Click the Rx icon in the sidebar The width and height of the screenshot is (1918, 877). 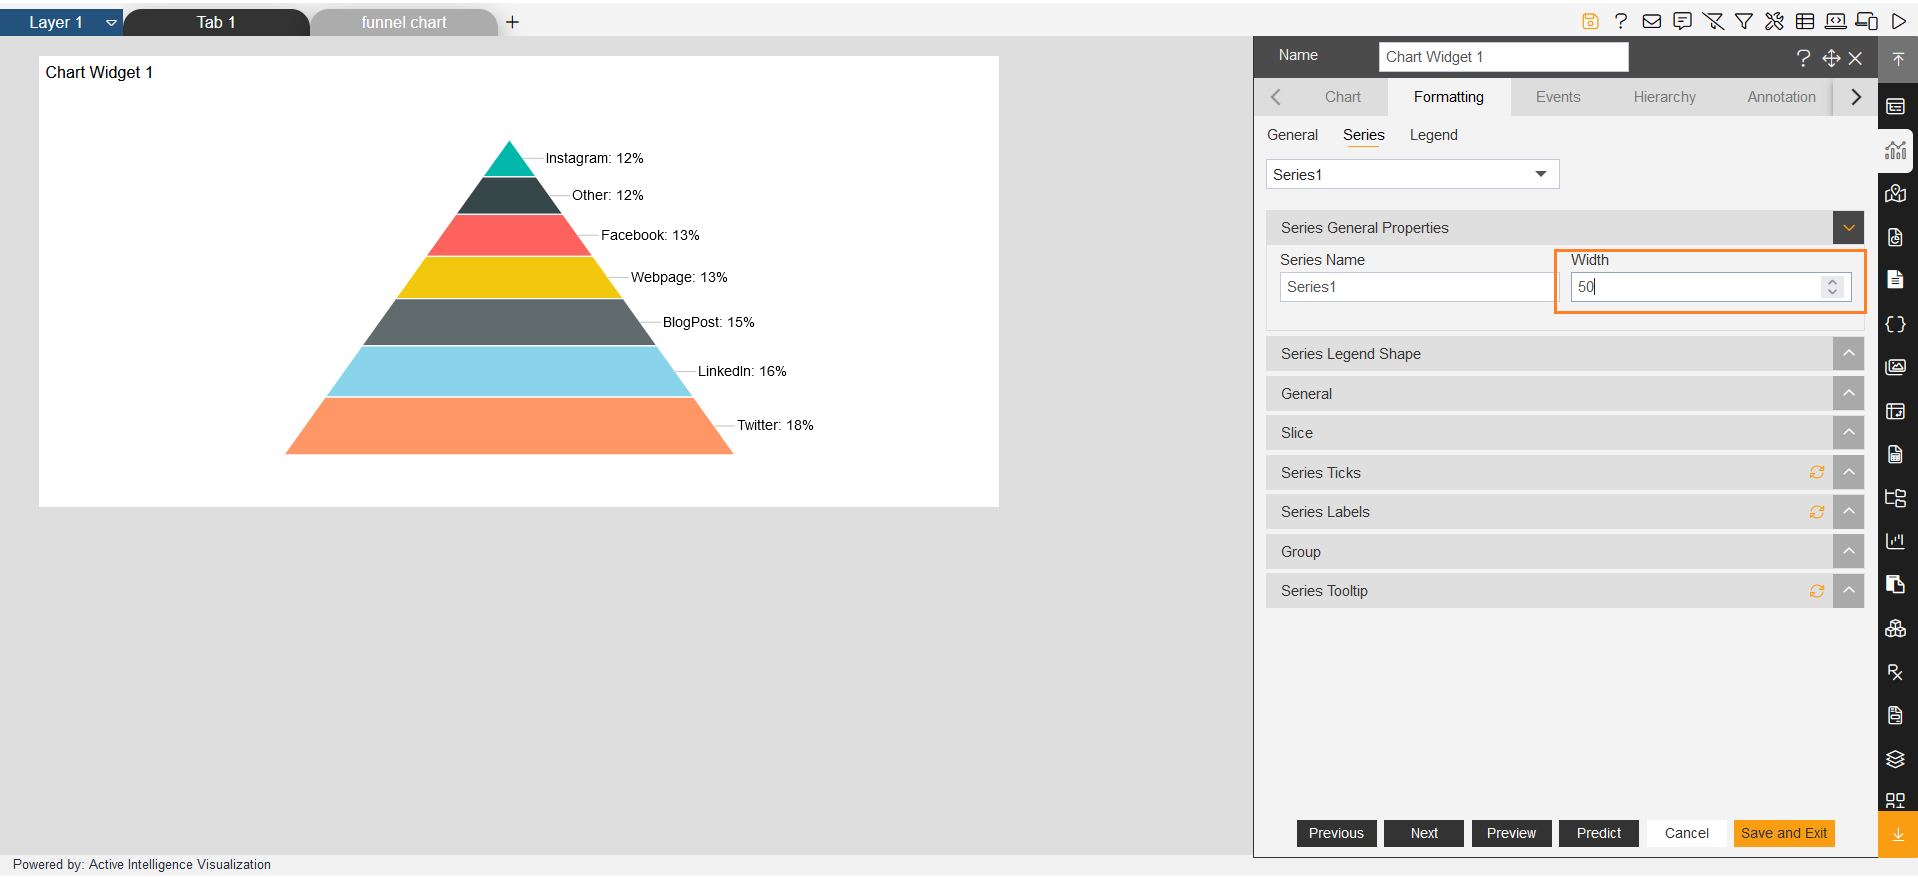[1896, 672]
